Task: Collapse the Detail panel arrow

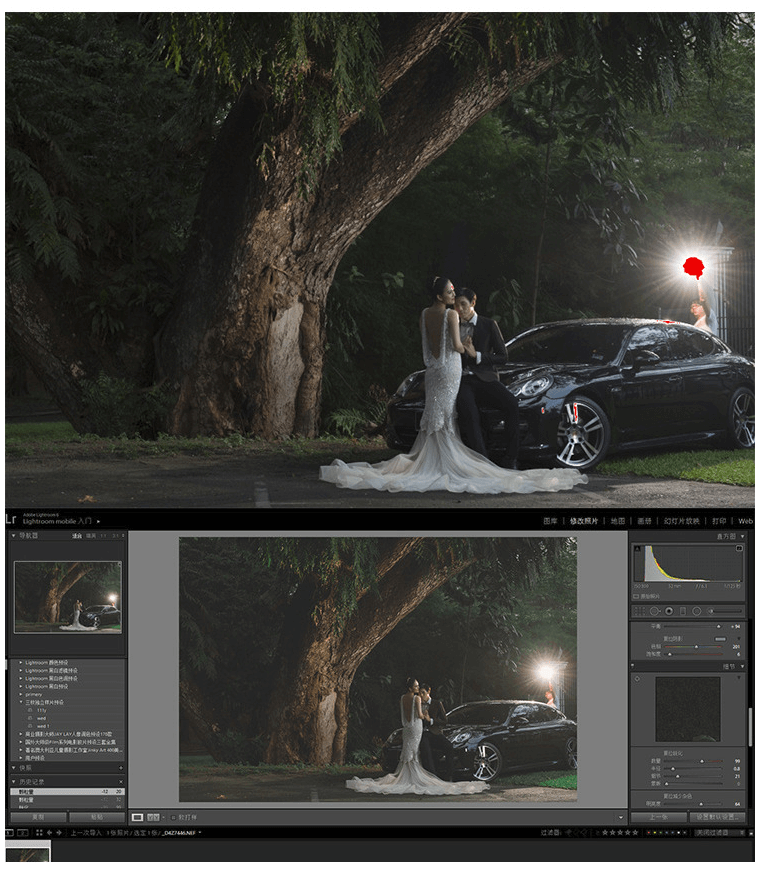Action: [743, 666]
